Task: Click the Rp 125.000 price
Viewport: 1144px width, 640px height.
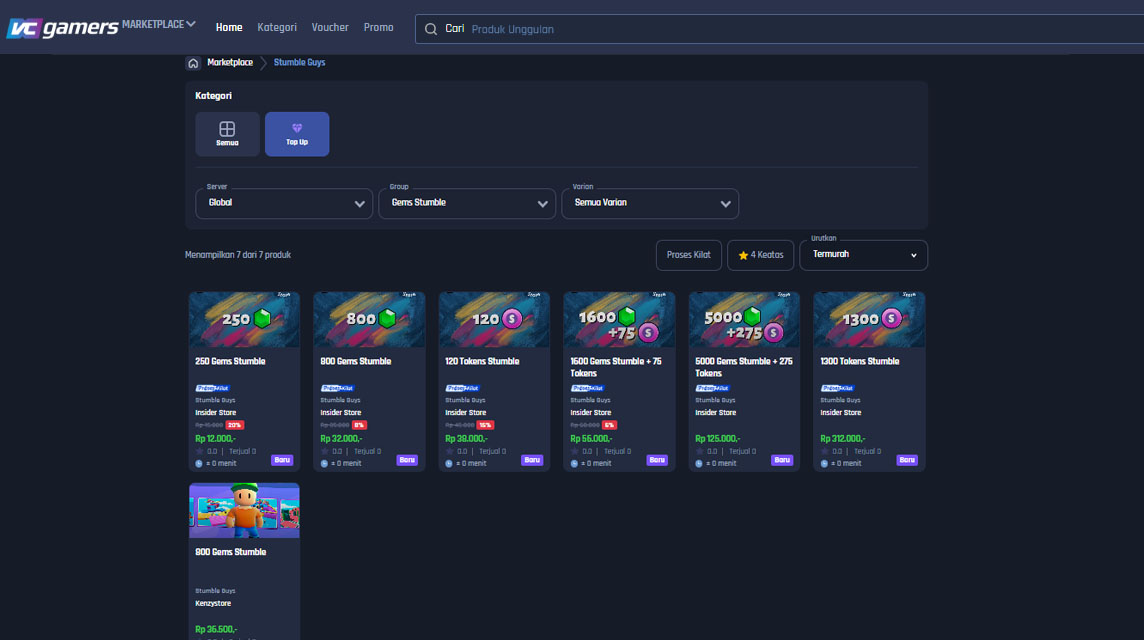Action: click(717, 439)
